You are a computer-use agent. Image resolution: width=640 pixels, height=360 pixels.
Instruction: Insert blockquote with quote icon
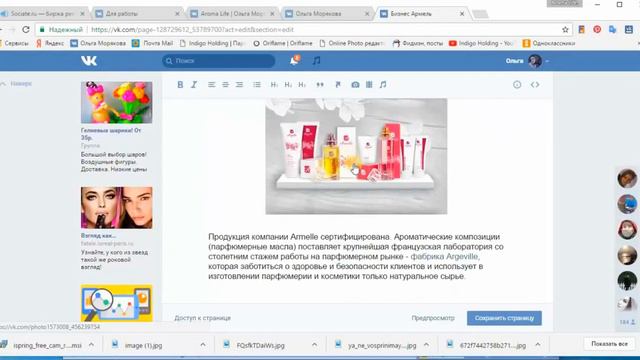(x=320, y=84)
